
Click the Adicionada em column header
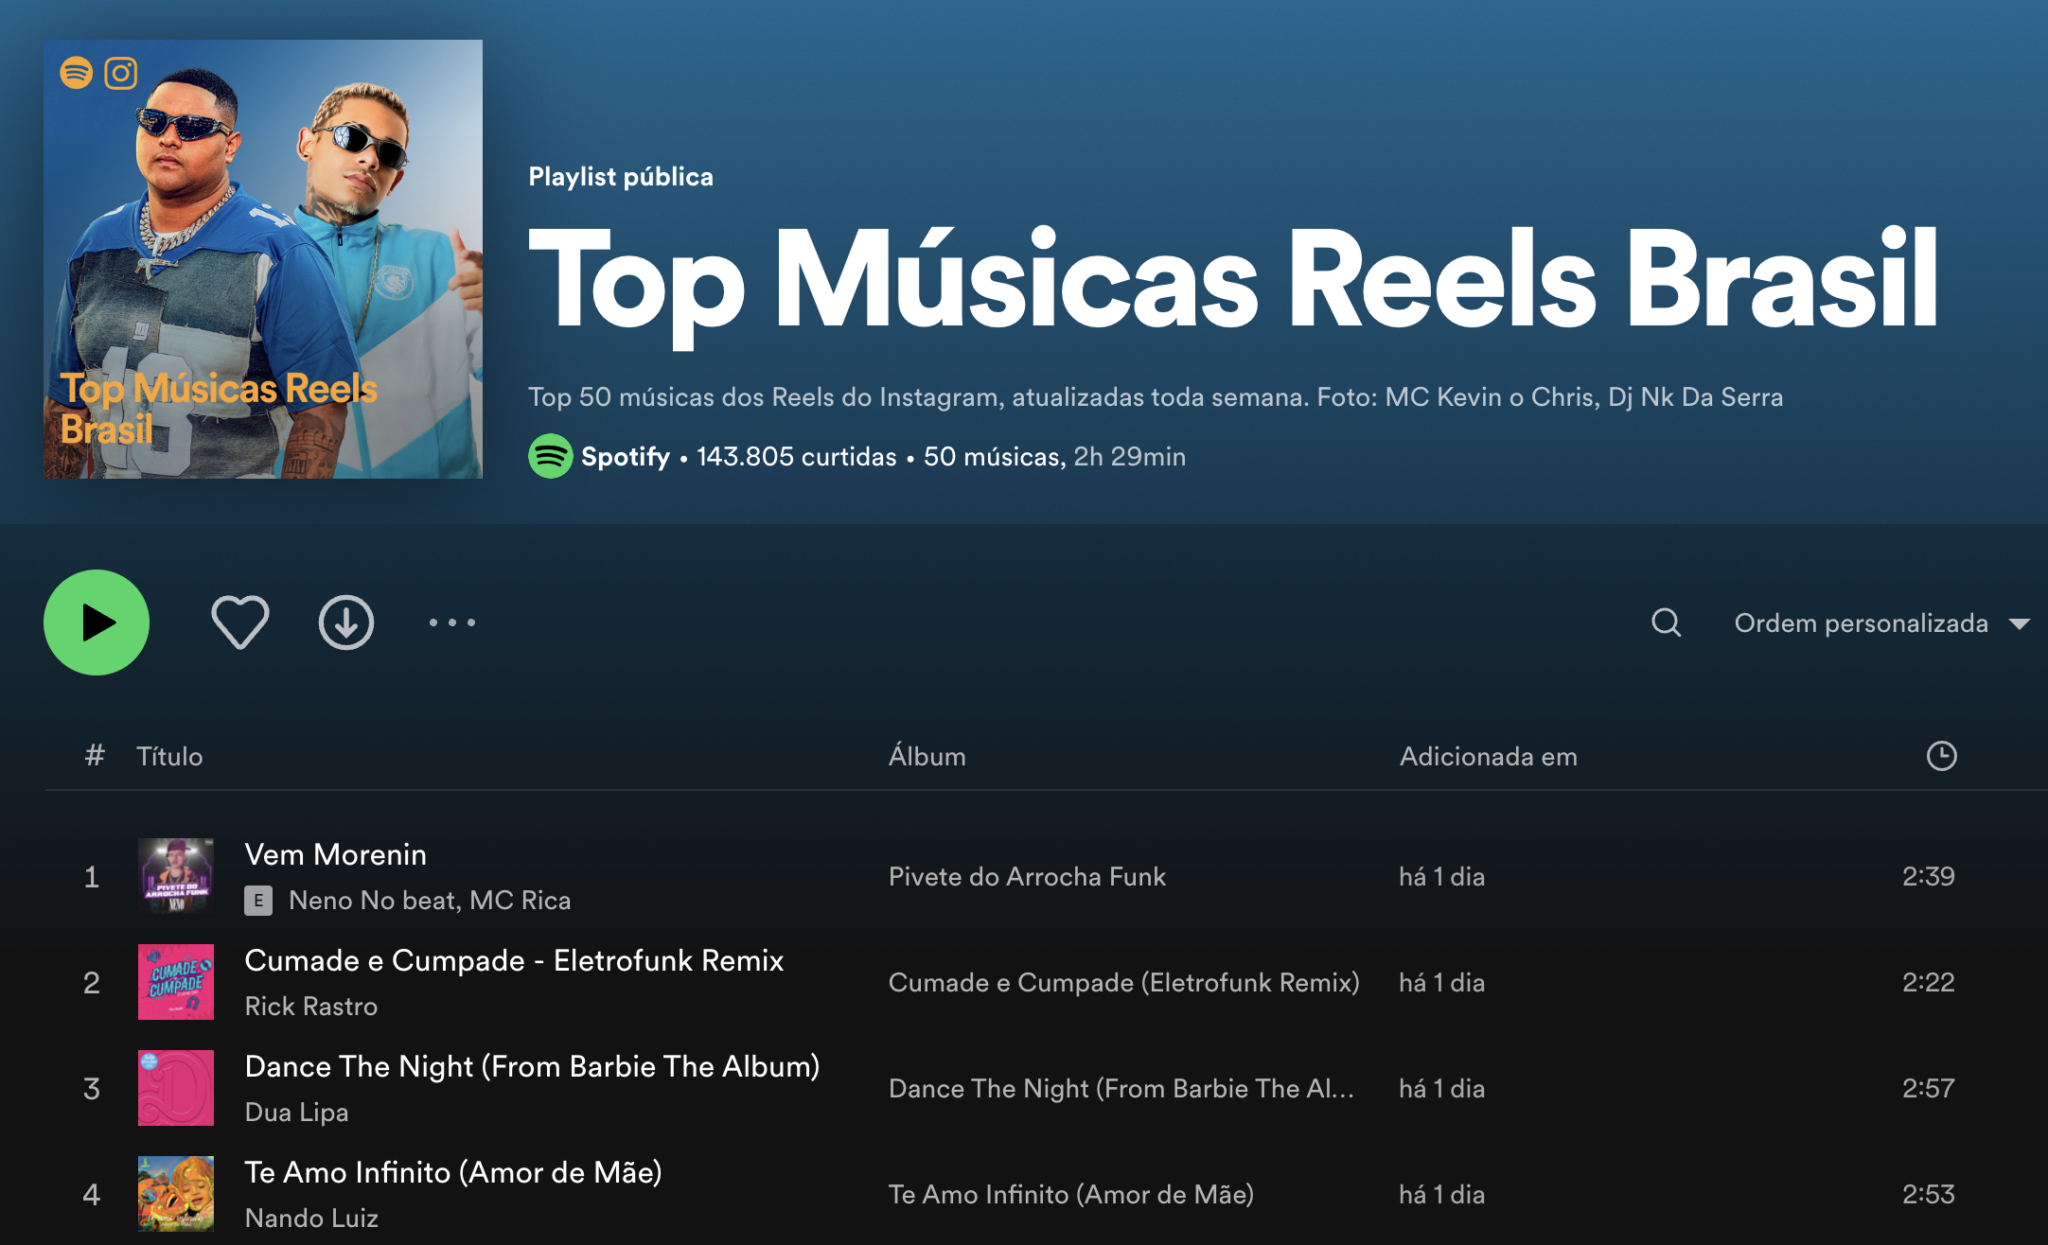[x=1488, y=756]
